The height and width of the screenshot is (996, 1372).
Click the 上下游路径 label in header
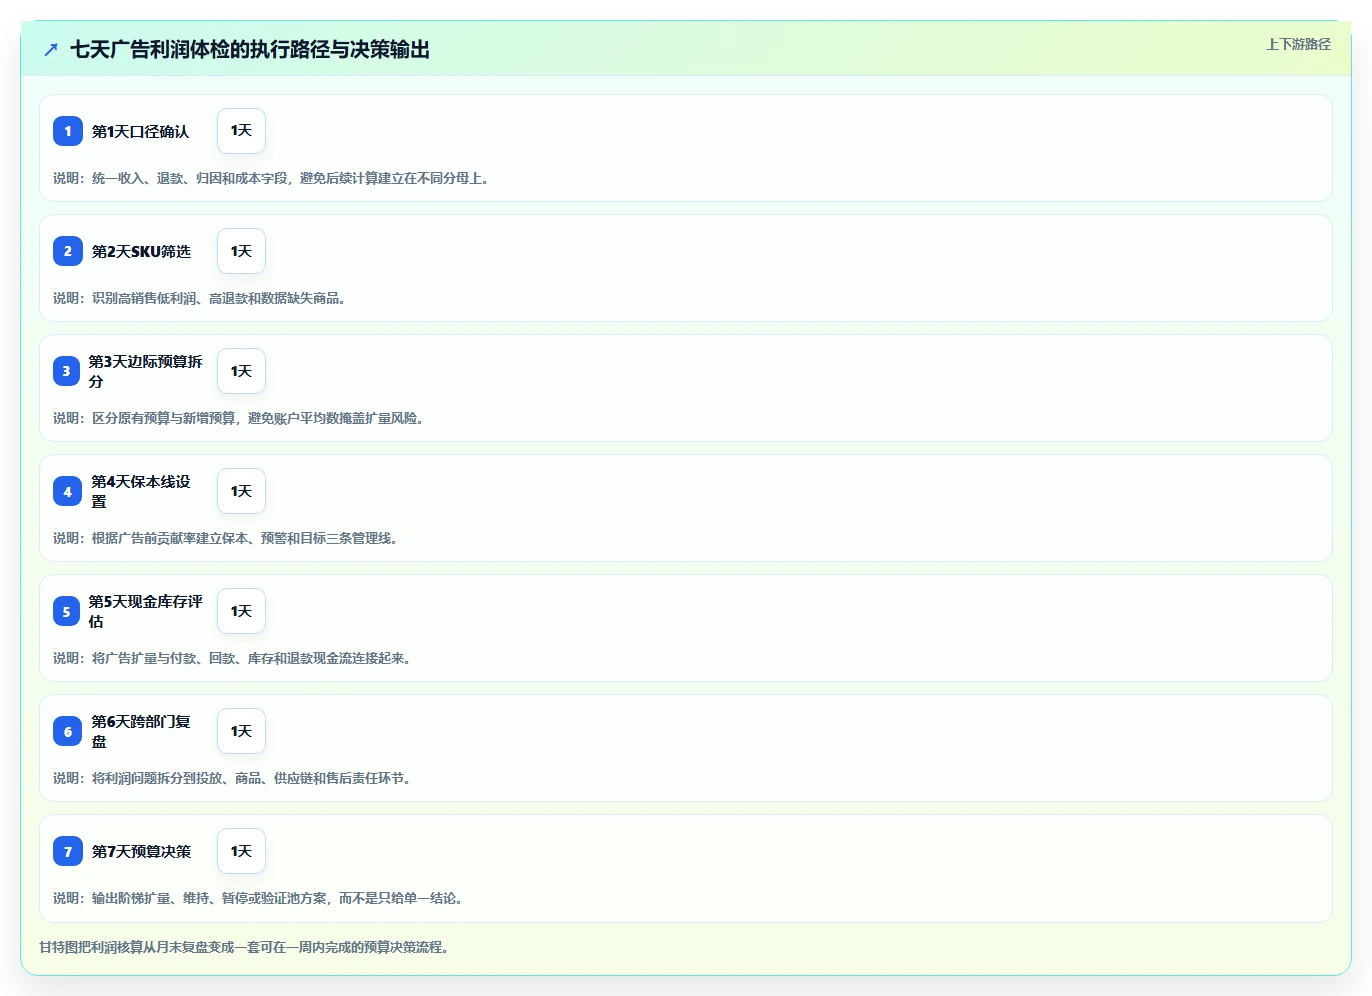tap(1298, 44)
